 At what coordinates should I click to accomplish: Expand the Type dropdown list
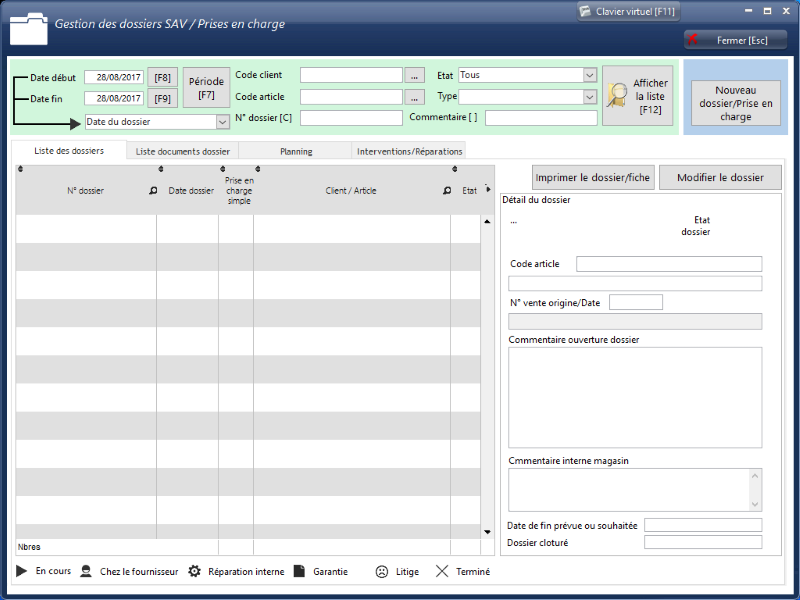click(x=589, y=97)
